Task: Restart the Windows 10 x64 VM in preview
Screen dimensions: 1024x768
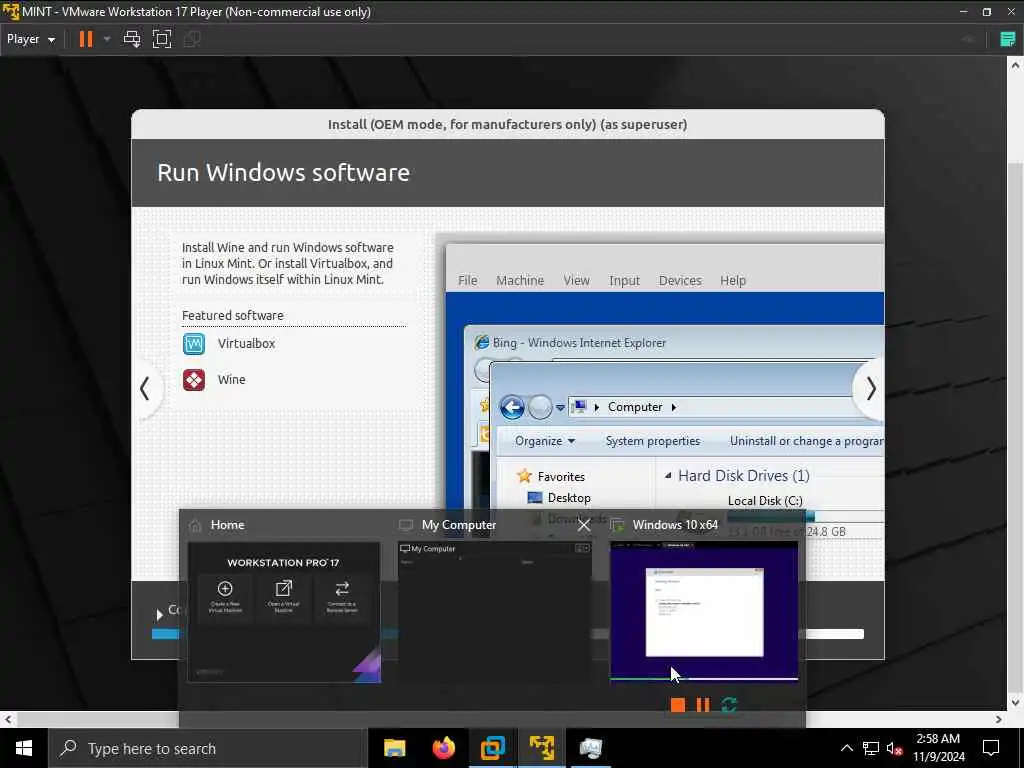Action: click(x=729, y=705)
